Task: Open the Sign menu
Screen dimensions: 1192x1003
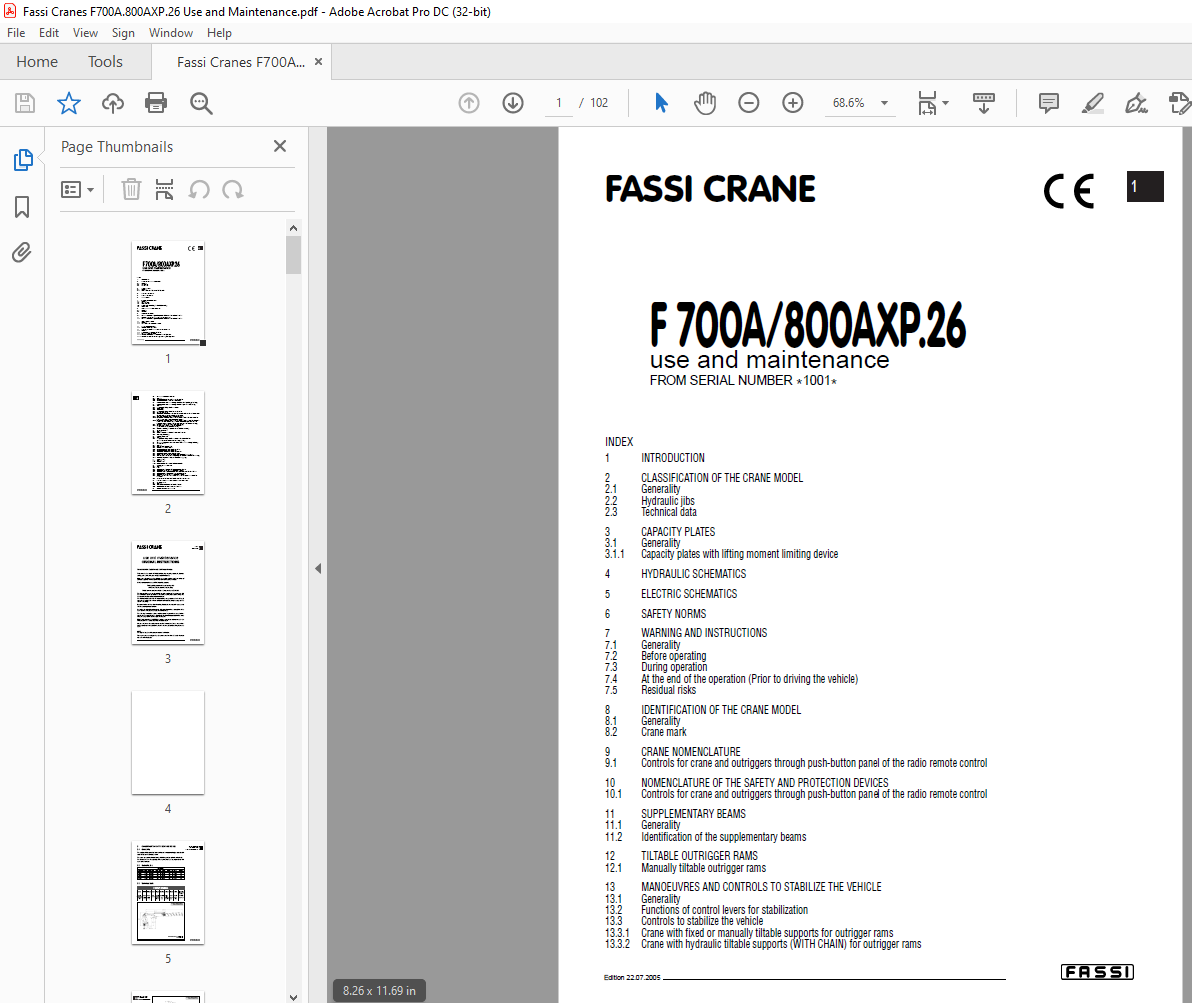Action: coord(123,33)
